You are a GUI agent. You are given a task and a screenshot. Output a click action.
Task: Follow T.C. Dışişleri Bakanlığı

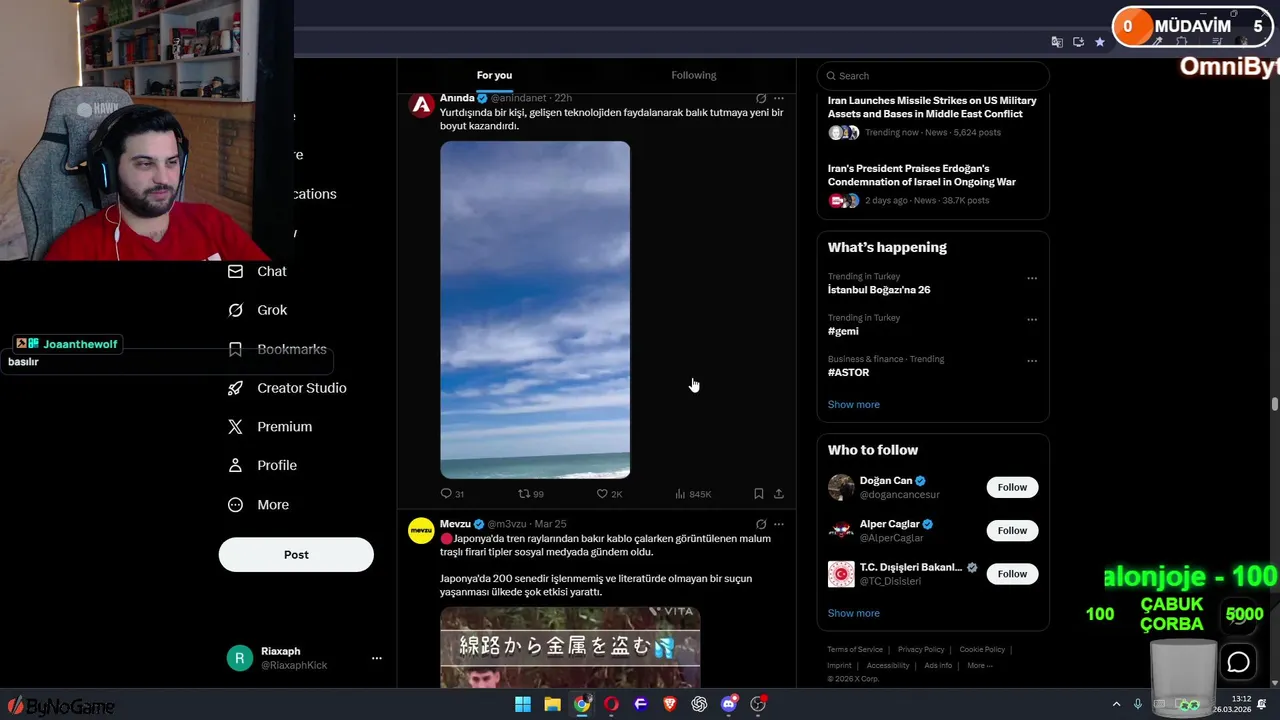pos(1012,574)
